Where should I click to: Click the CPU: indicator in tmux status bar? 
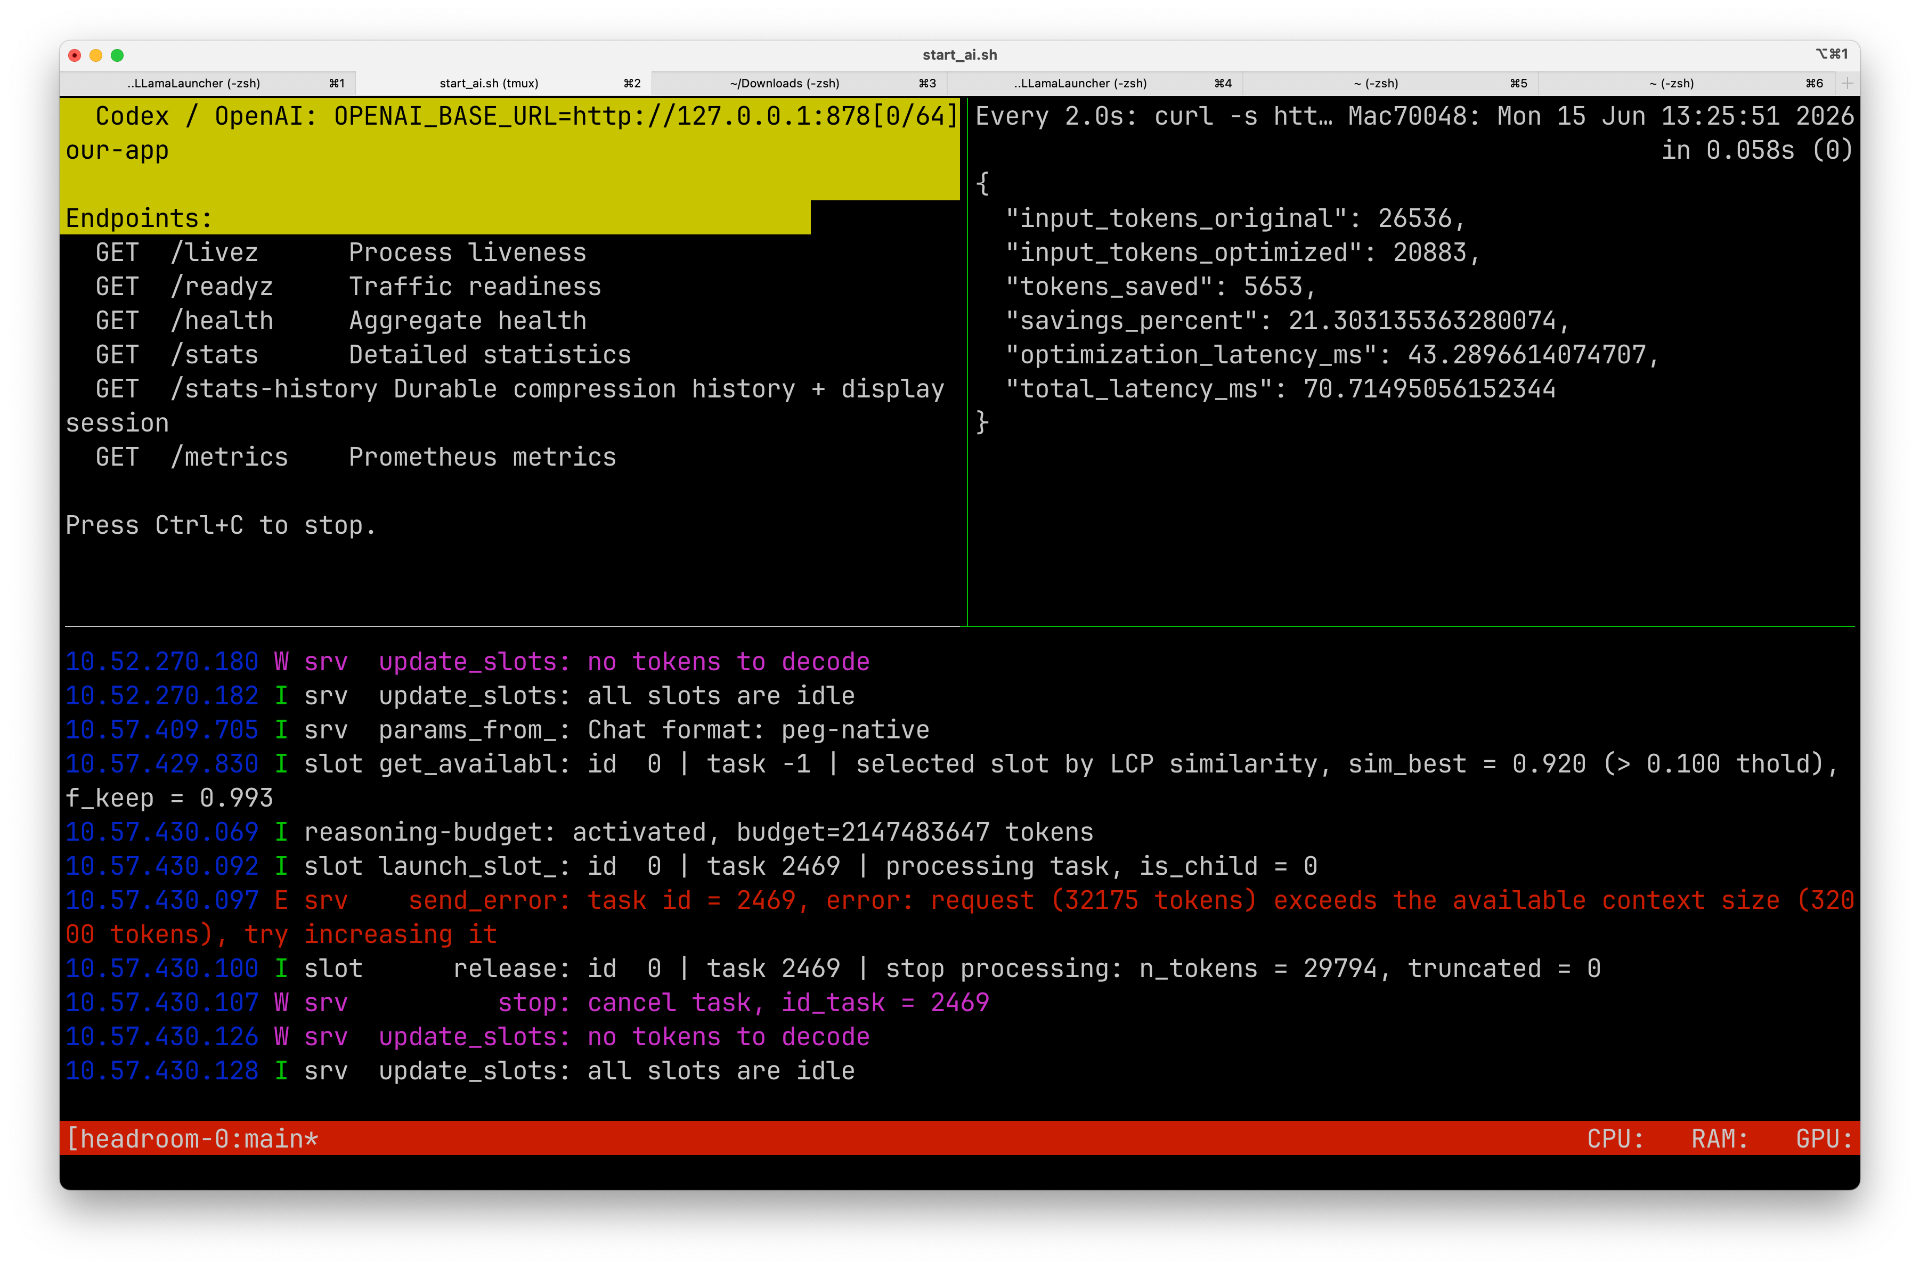(1615, 1138)
